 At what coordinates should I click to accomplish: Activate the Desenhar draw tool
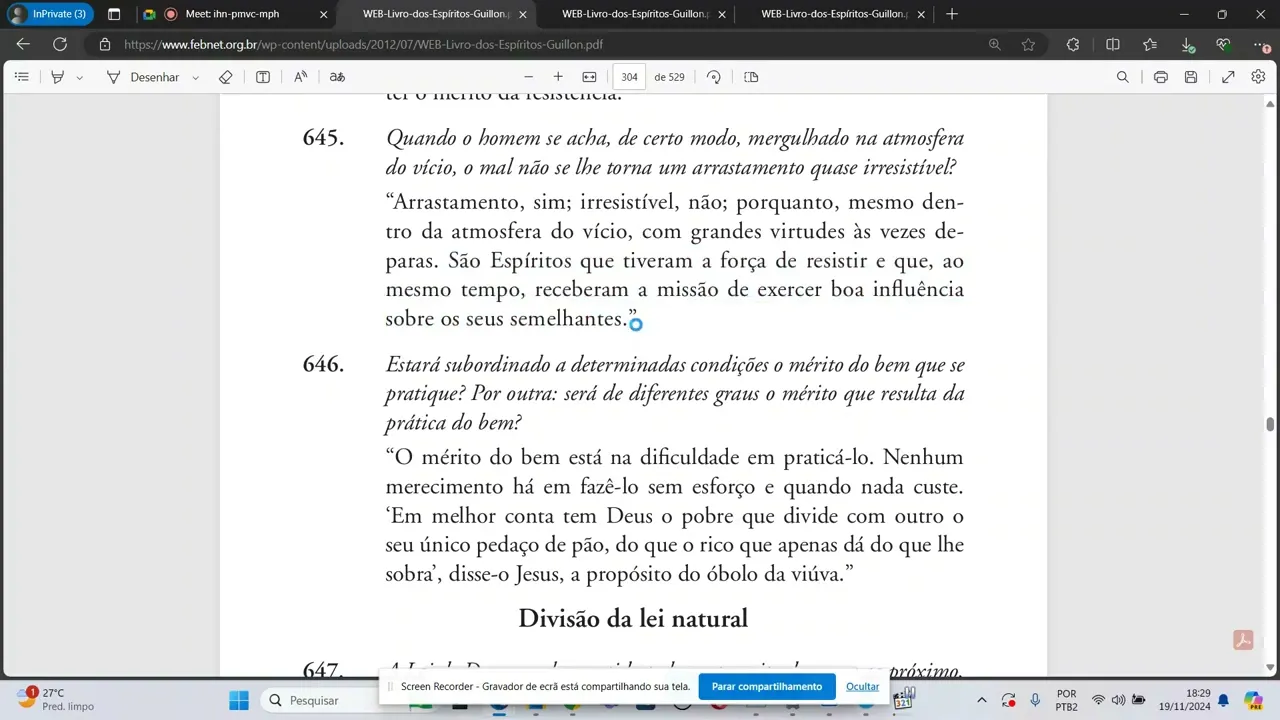pos(143,77)
